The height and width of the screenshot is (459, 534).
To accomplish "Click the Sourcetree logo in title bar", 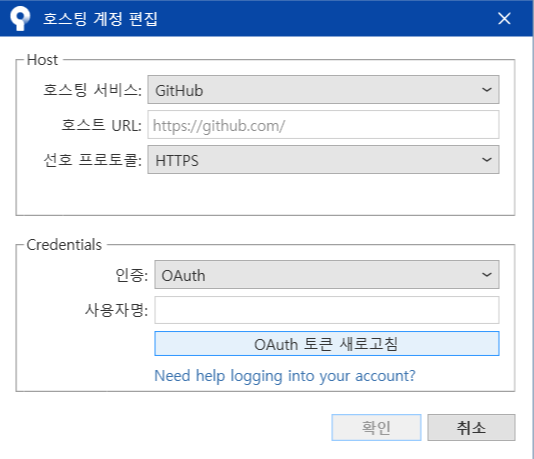I will click(x=20, y=18).
